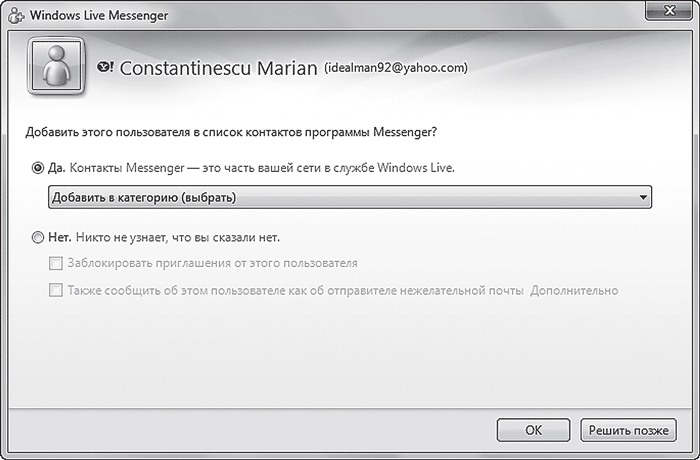Screen dimensions: 700x460
Task: Tick "Заблокировать приглашения от этого пользователя" checkbox
Action: tap(56, 264)
